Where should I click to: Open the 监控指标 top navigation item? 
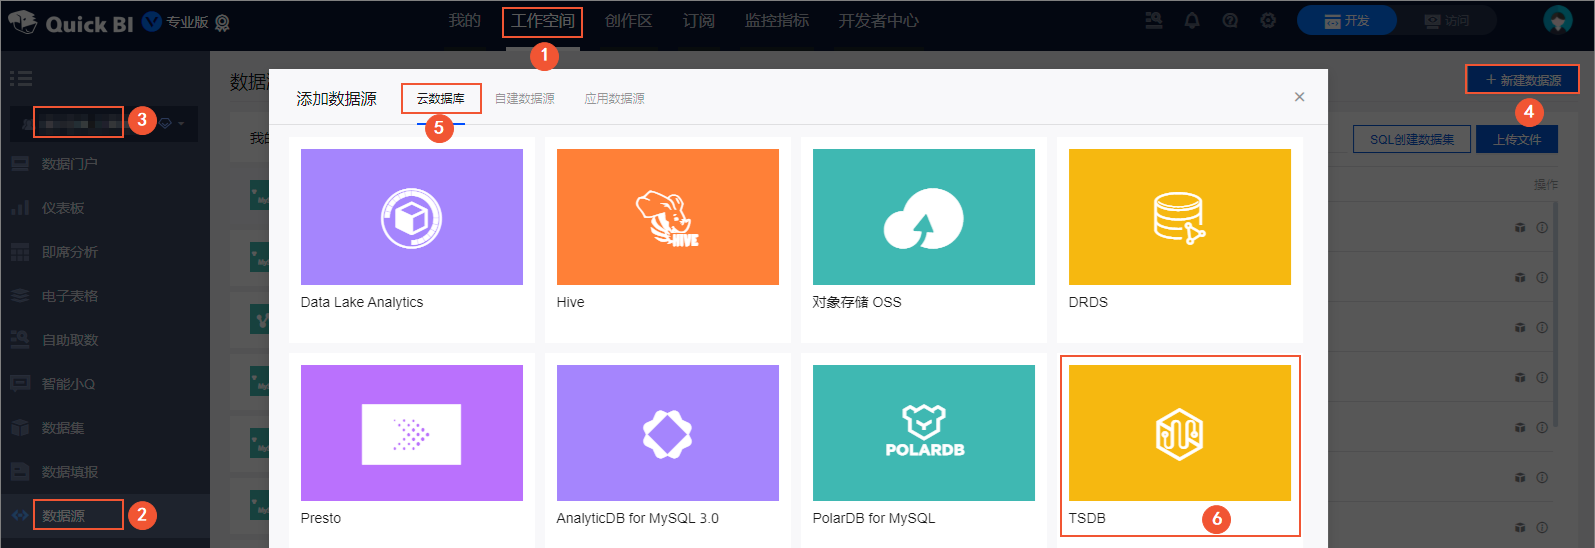pyautogui.click(x=777, y=21)
